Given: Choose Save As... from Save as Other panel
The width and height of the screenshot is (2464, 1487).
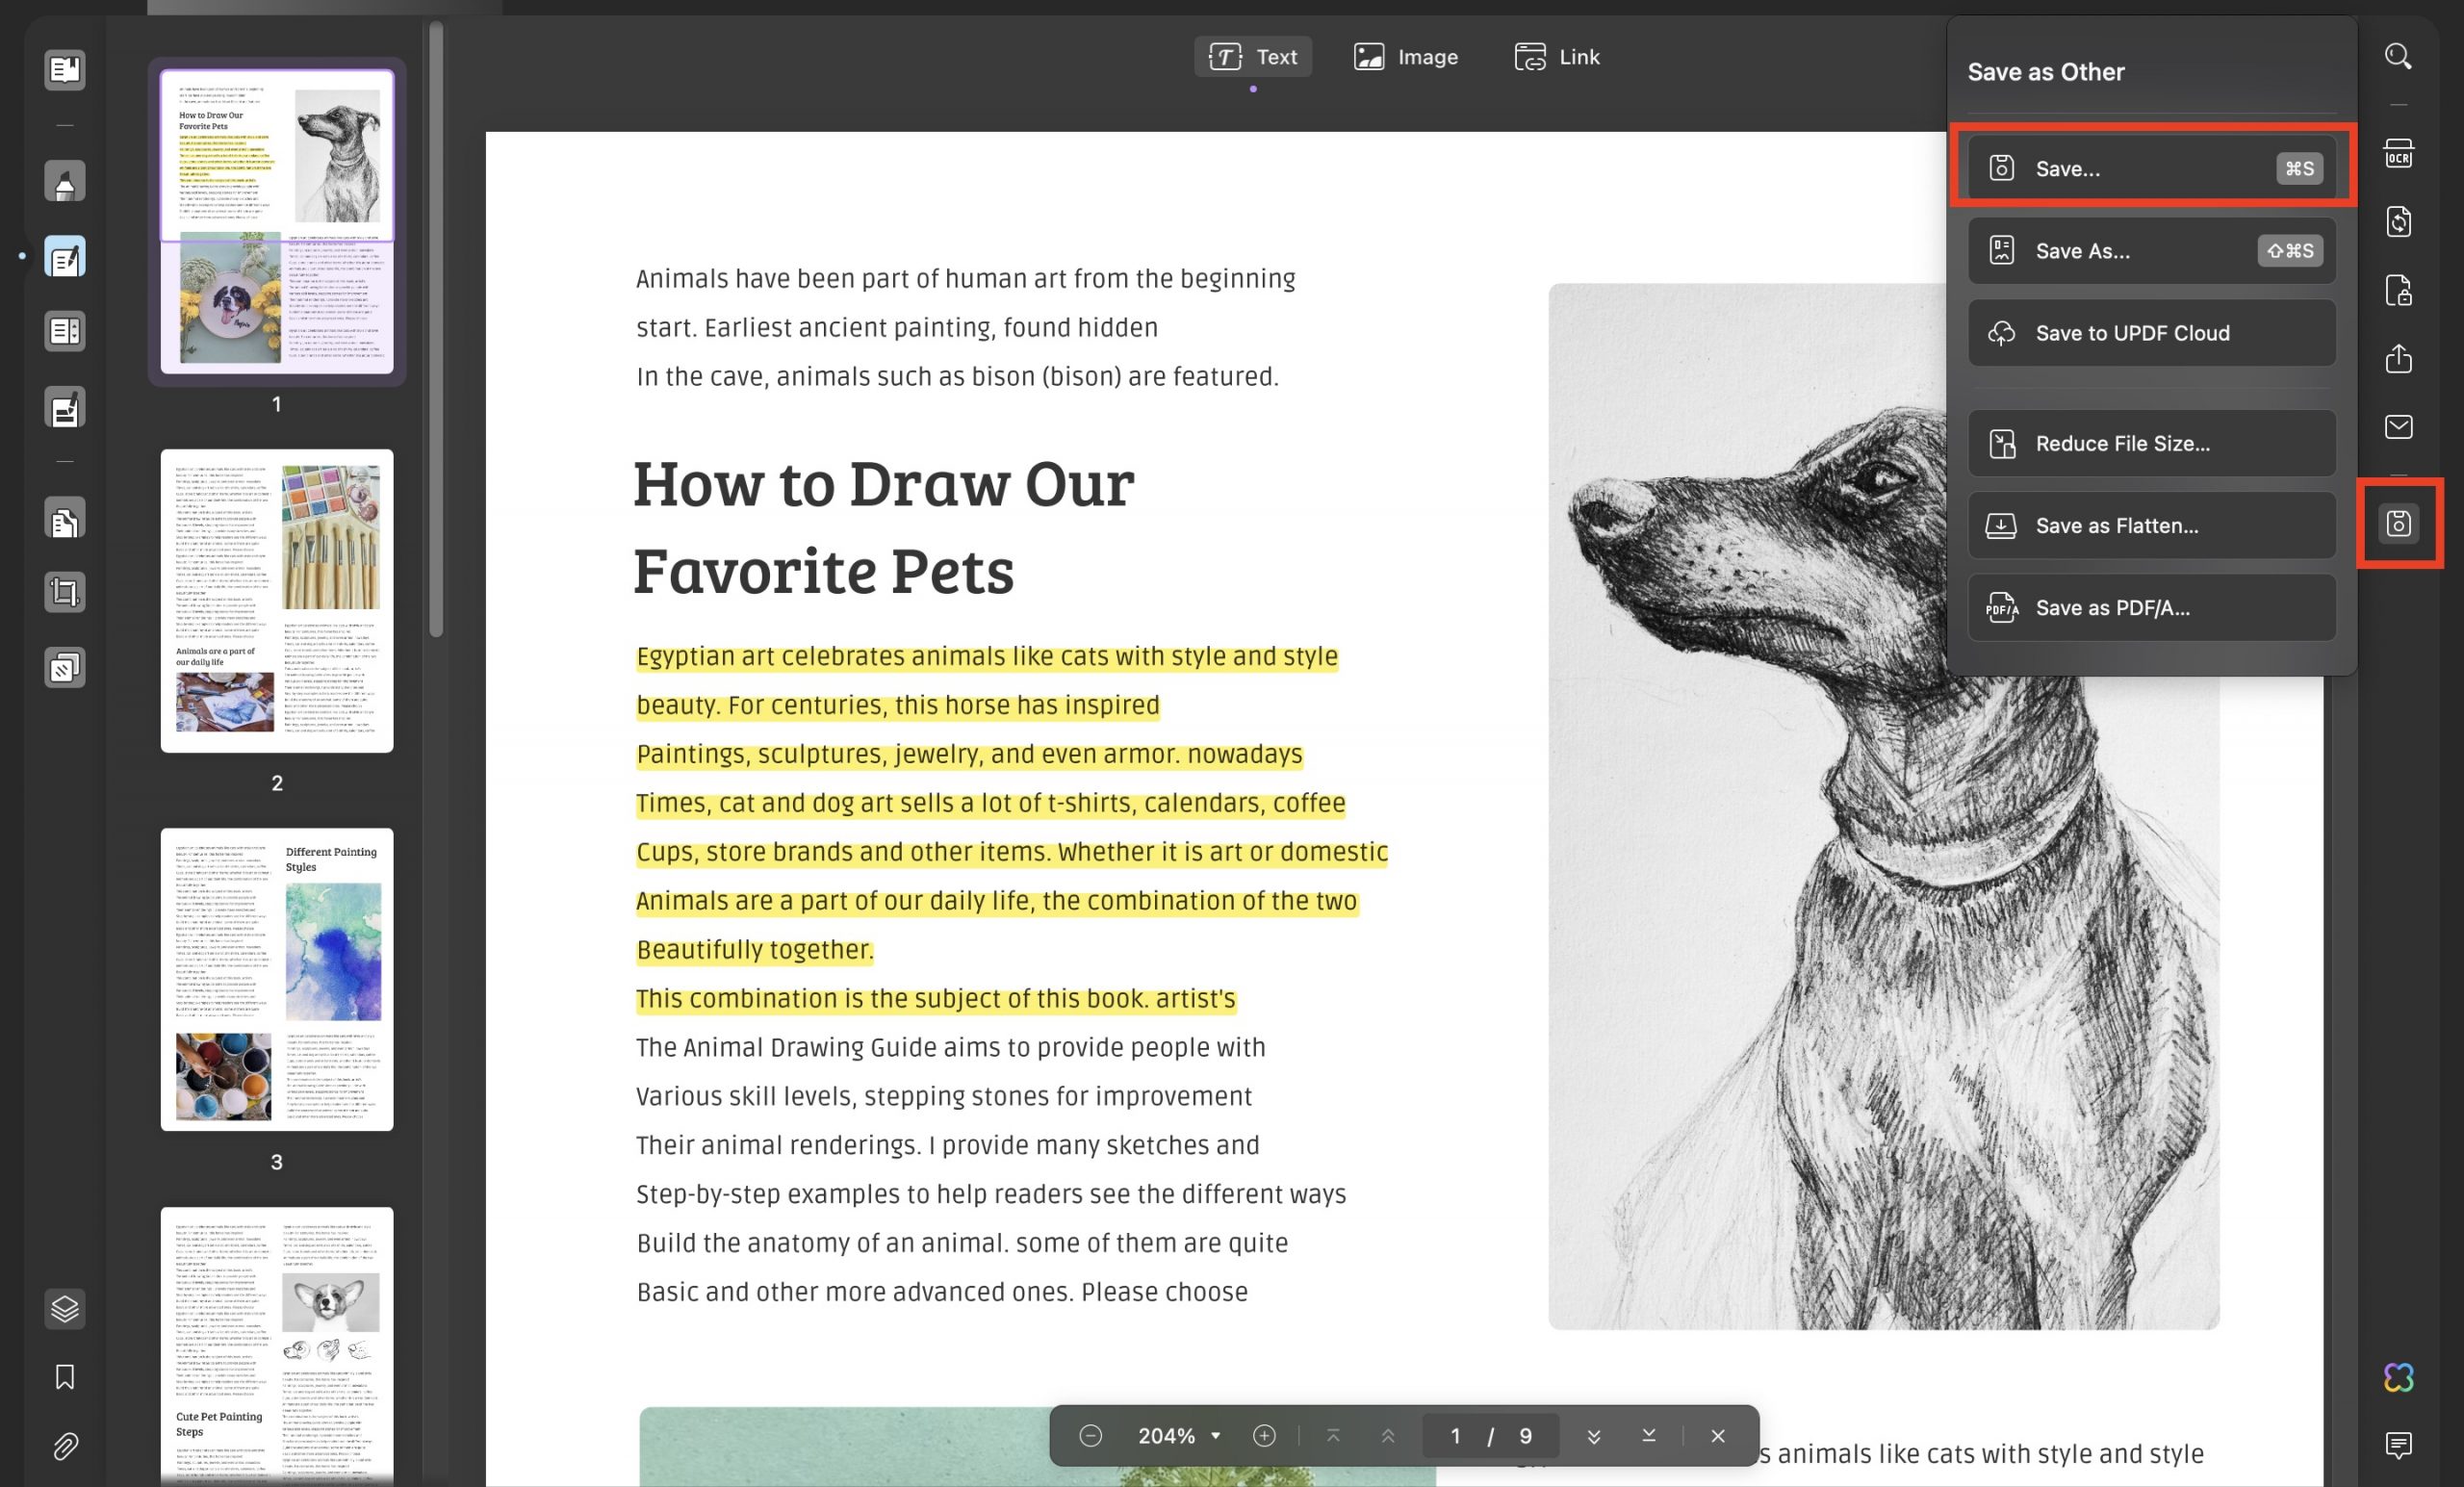Looking at the screenshot, I should (x=2150, y=251).
